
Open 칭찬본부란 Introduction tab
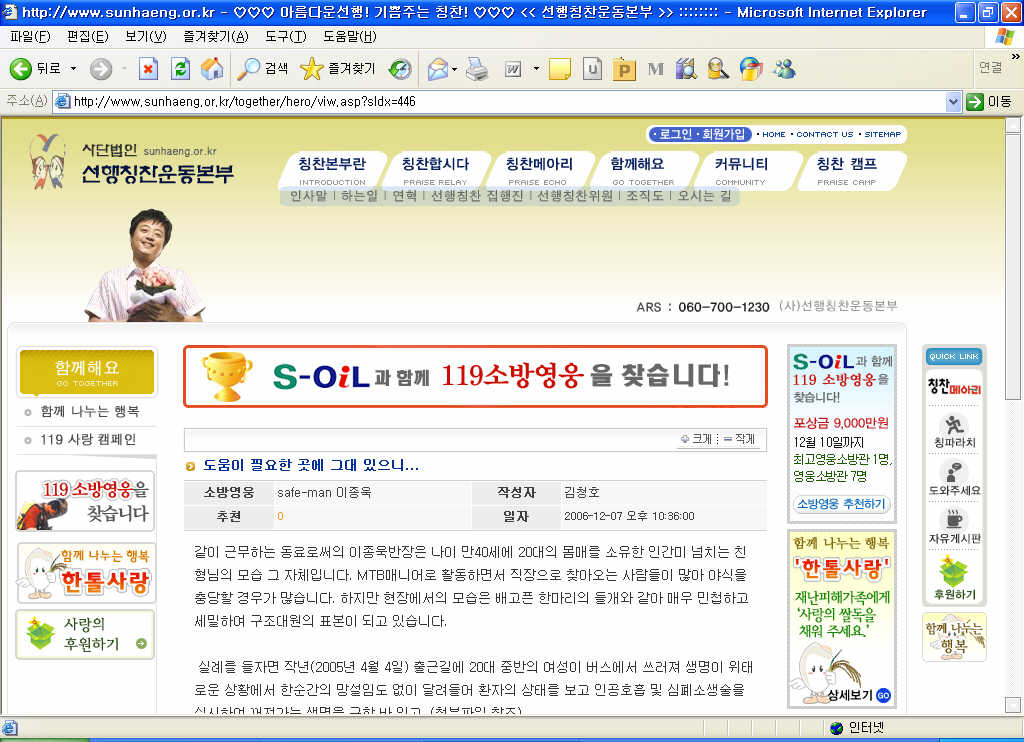332,170
